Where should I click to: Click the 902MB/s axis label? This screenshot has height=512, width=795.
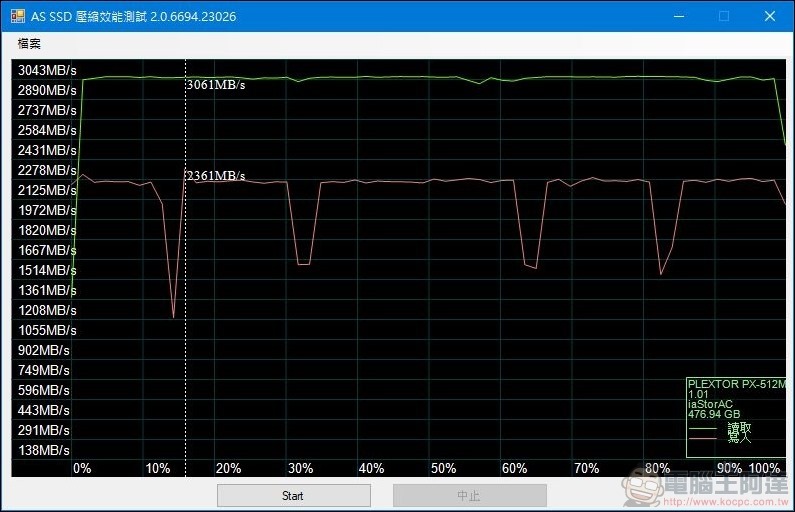pyautogui.click(x=44, y=350)
